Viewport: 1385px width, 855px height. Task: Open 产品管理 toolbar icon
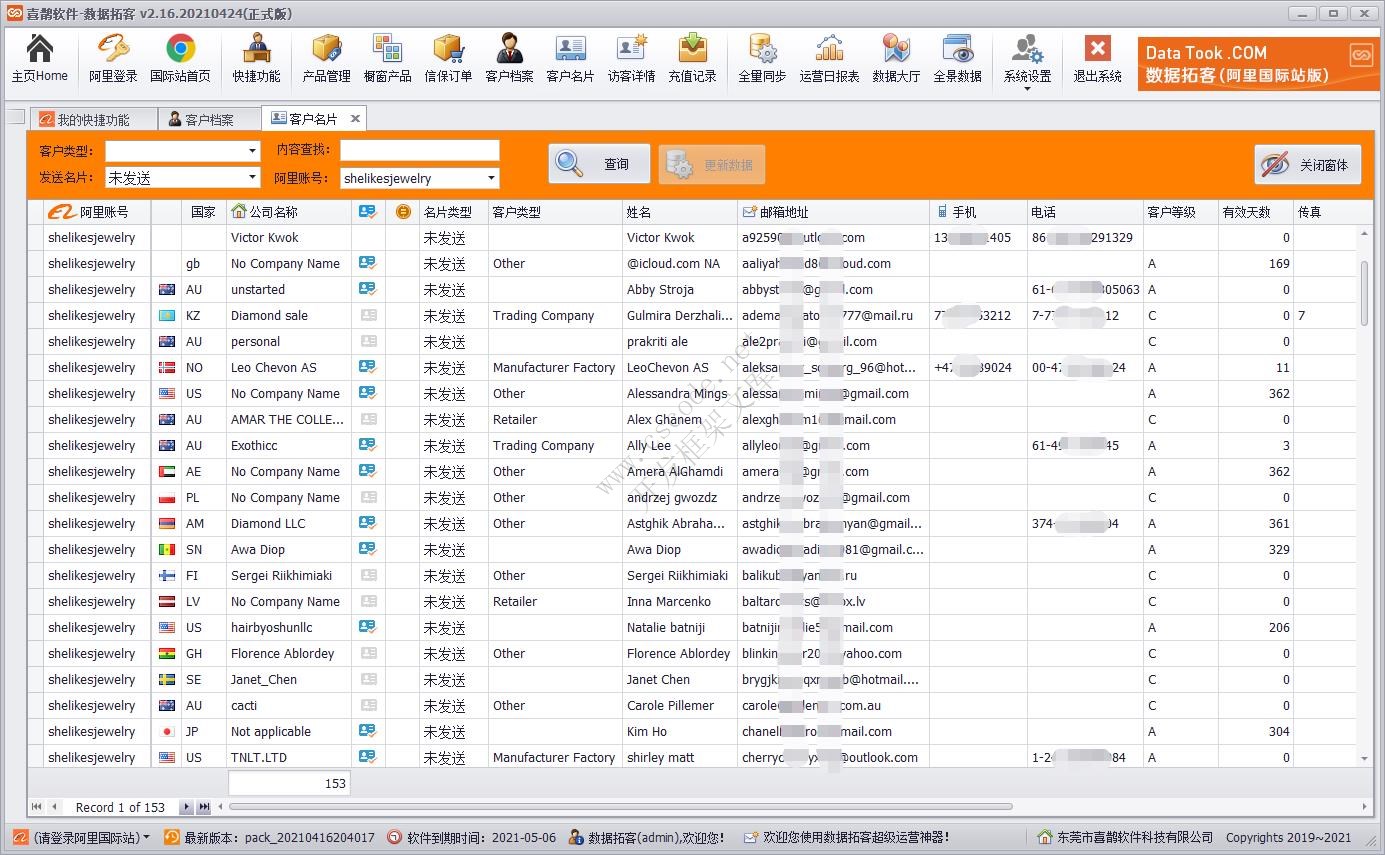326,59
